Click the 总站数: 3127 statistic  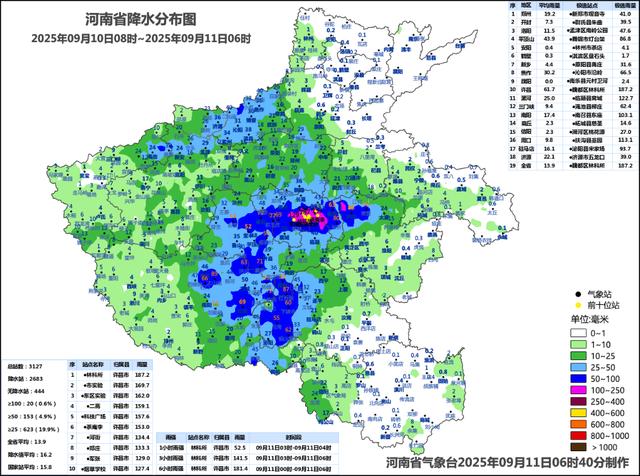(x=25, y=366)
